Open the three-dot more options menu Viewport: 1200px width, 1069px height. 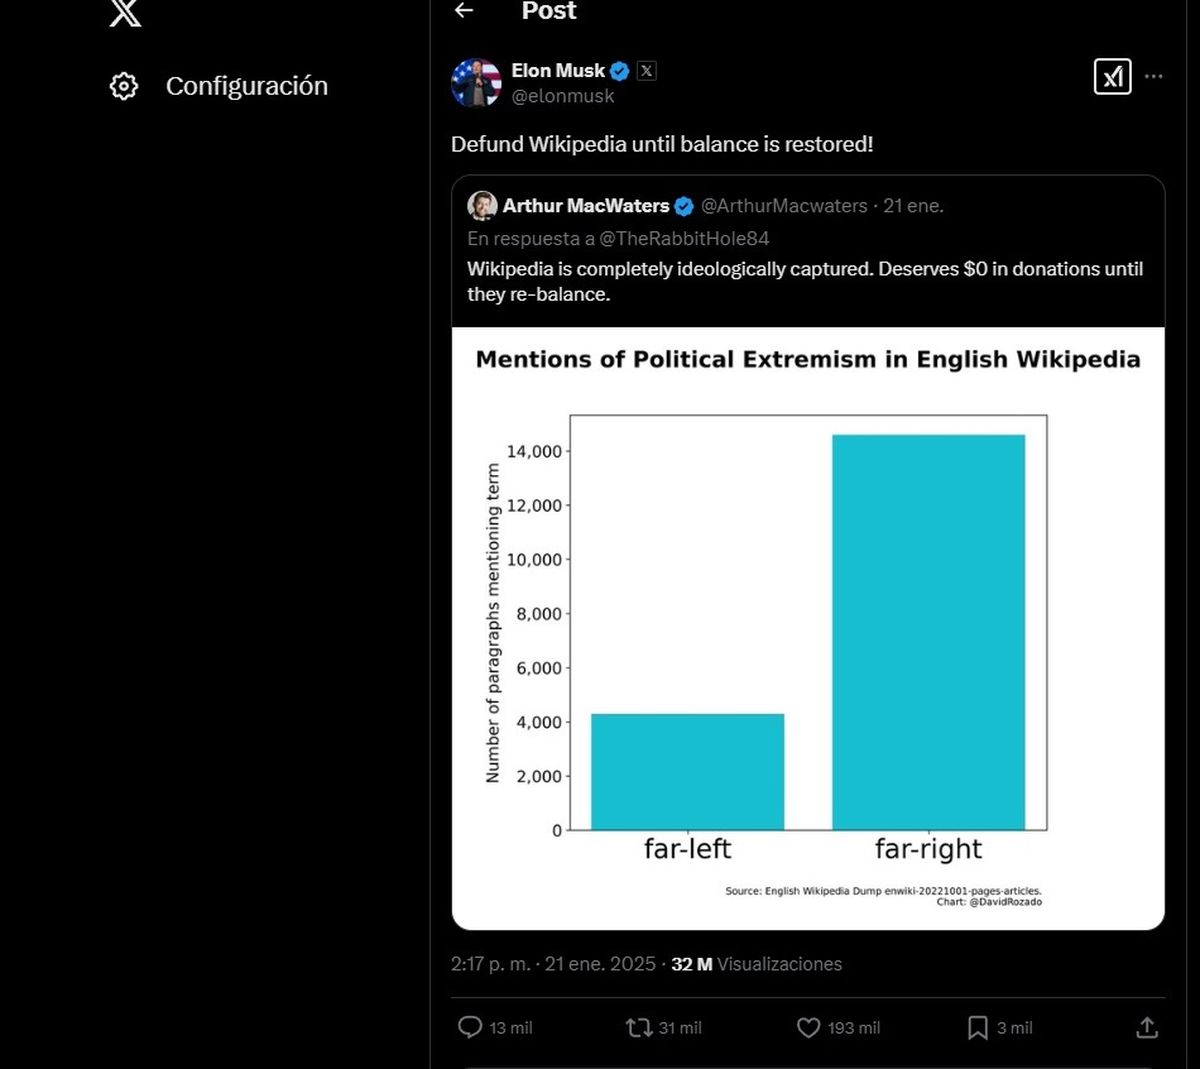point(1154,77)
